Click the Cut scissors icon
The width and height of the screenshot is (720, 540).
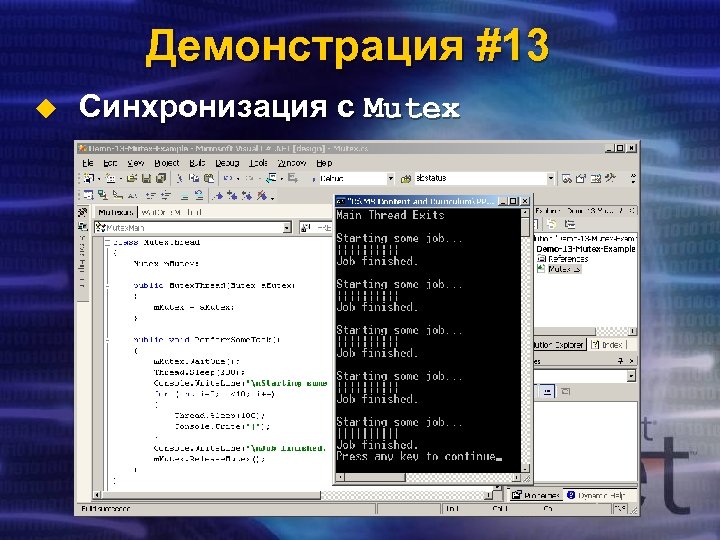(x=180, y=178)
